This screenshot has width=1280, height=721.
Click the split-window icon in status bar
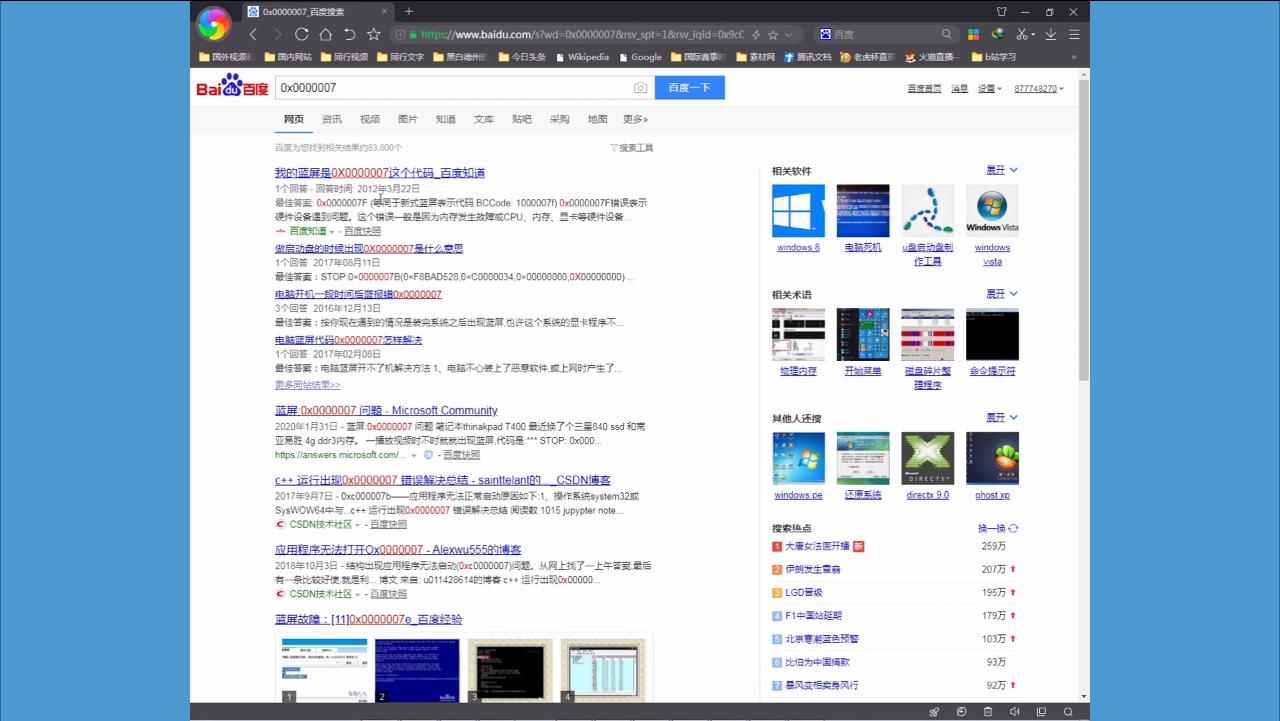(x=1041, y=711)
